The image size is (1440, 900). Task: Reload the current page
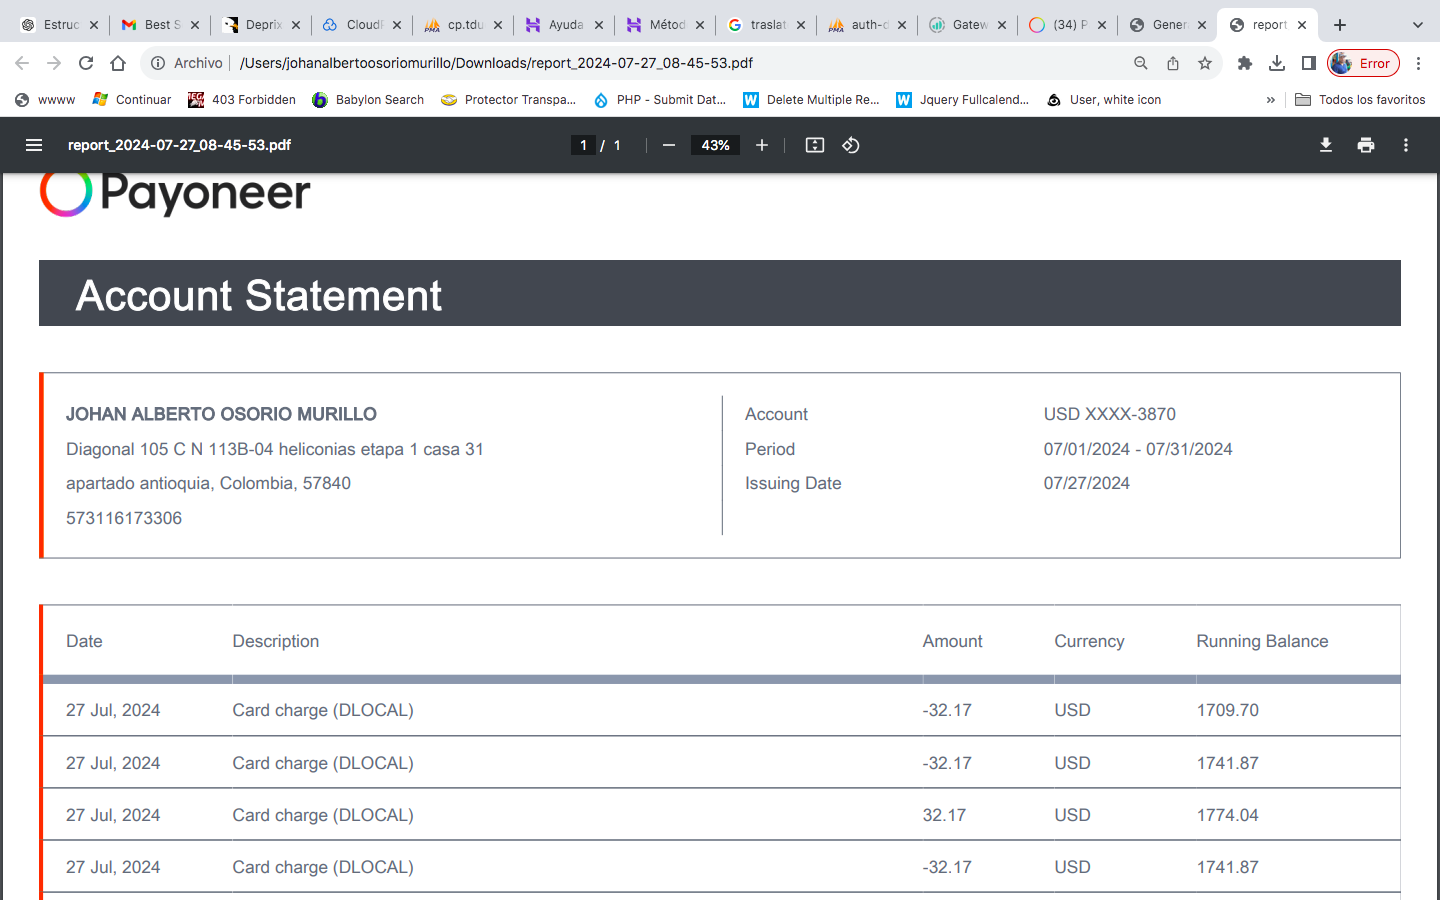(86, 63)
